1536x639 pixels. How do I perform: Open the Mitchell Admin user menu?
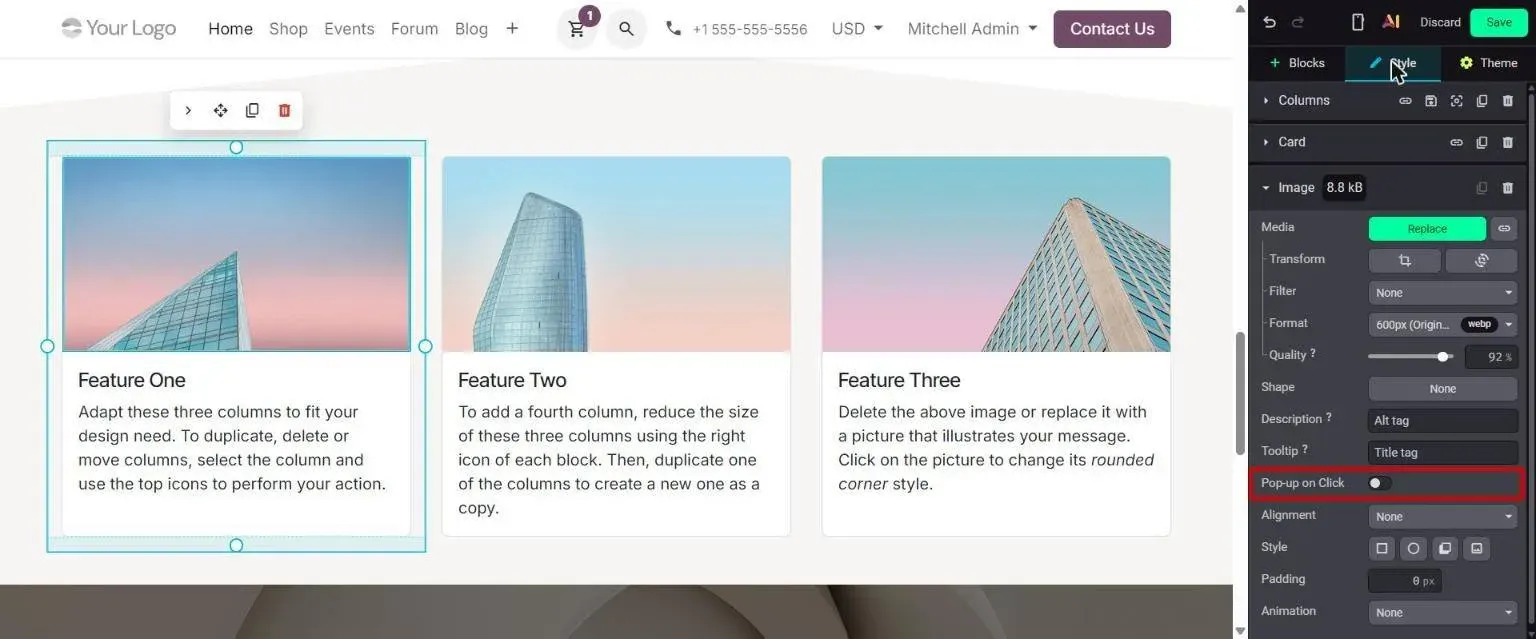point(972,29)
